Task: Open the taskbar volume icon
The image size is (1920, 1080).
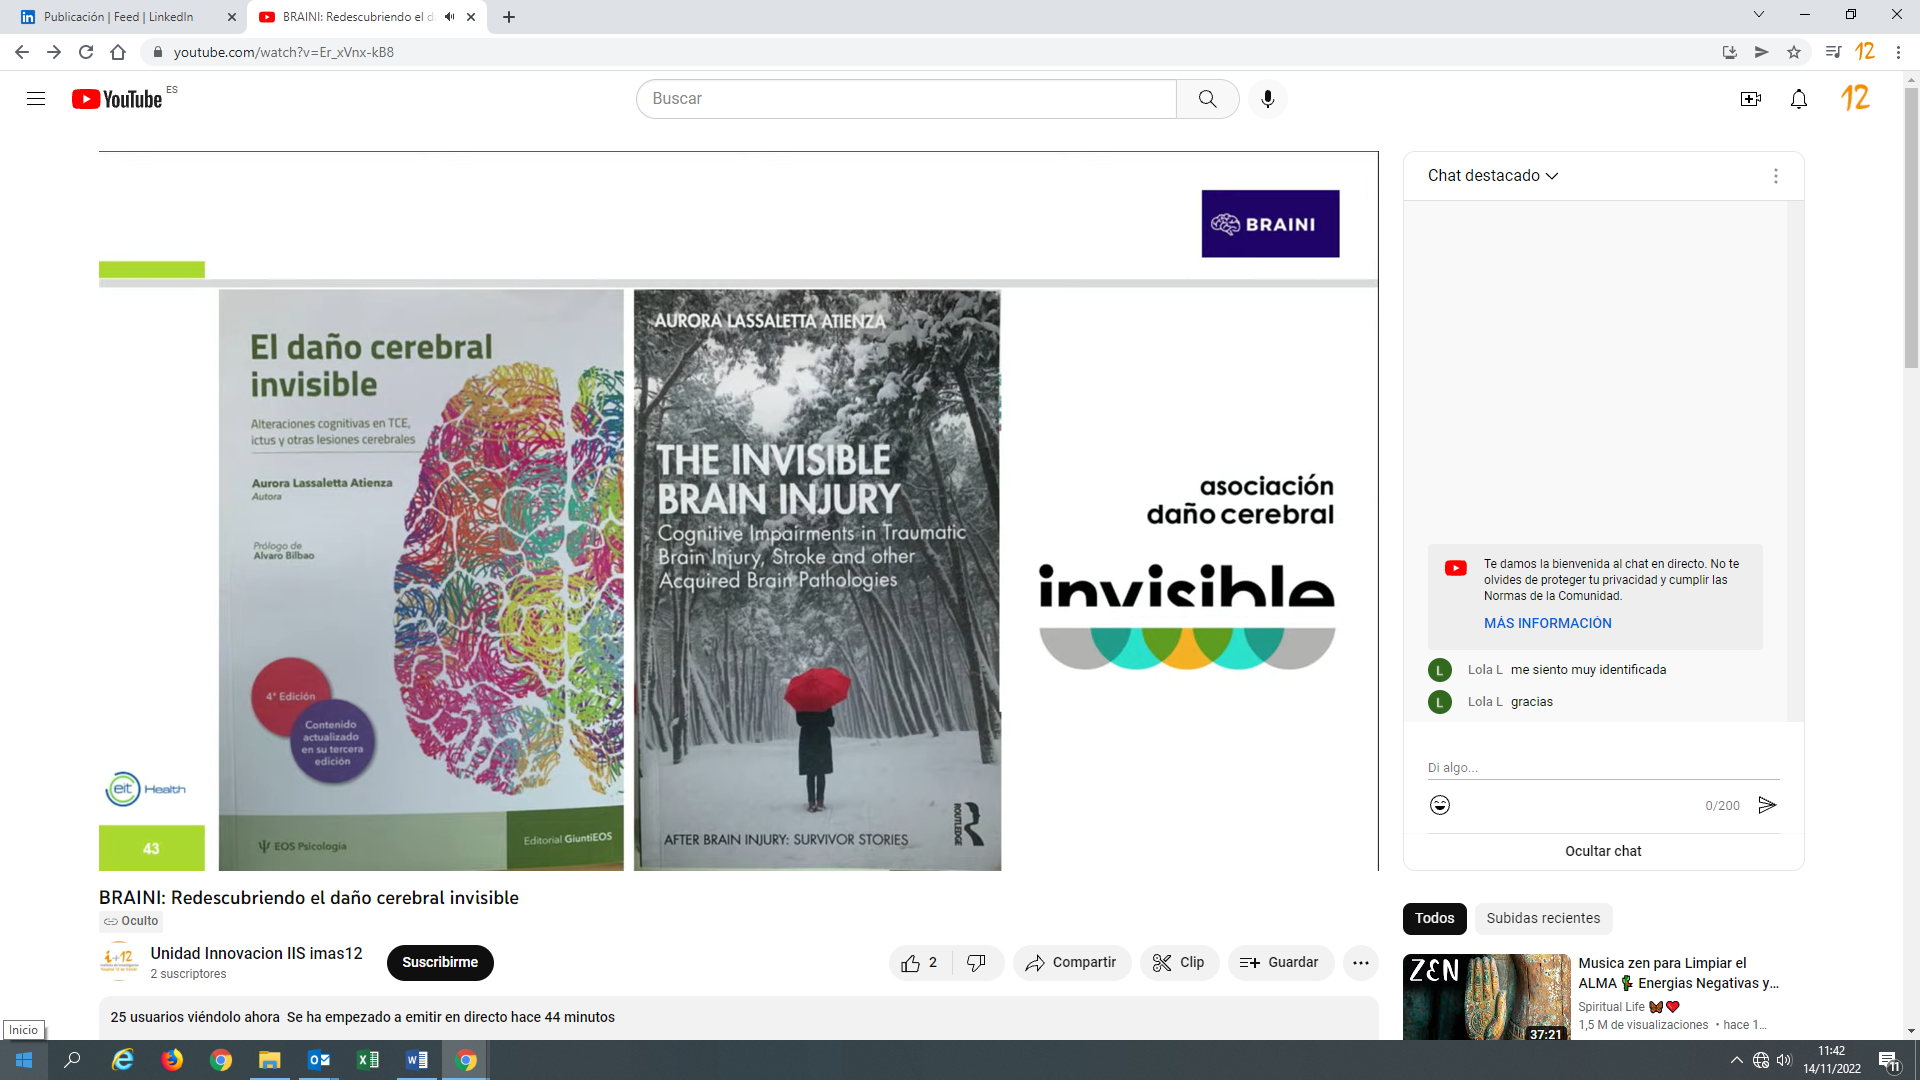Action: 1785,1060
